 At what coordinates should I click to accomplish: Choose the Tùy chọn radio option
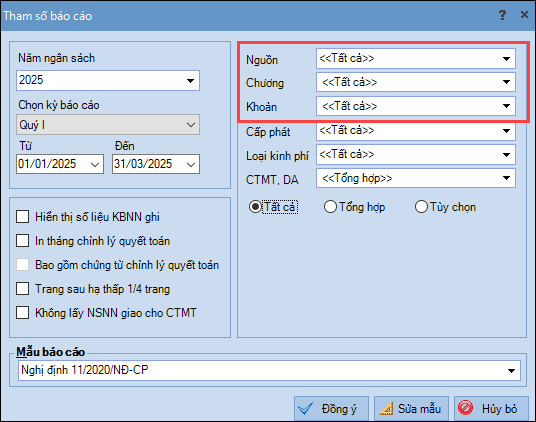[421, 207]
